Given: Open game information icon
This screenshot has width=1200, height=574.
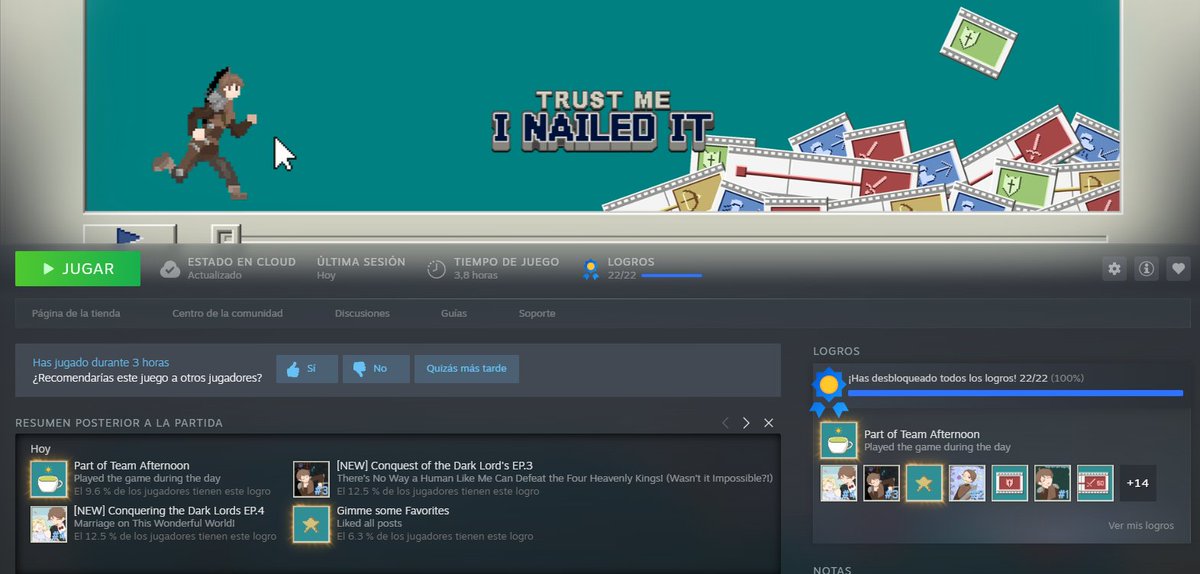Looking at the screenshot, I should tap(1146, 268).
